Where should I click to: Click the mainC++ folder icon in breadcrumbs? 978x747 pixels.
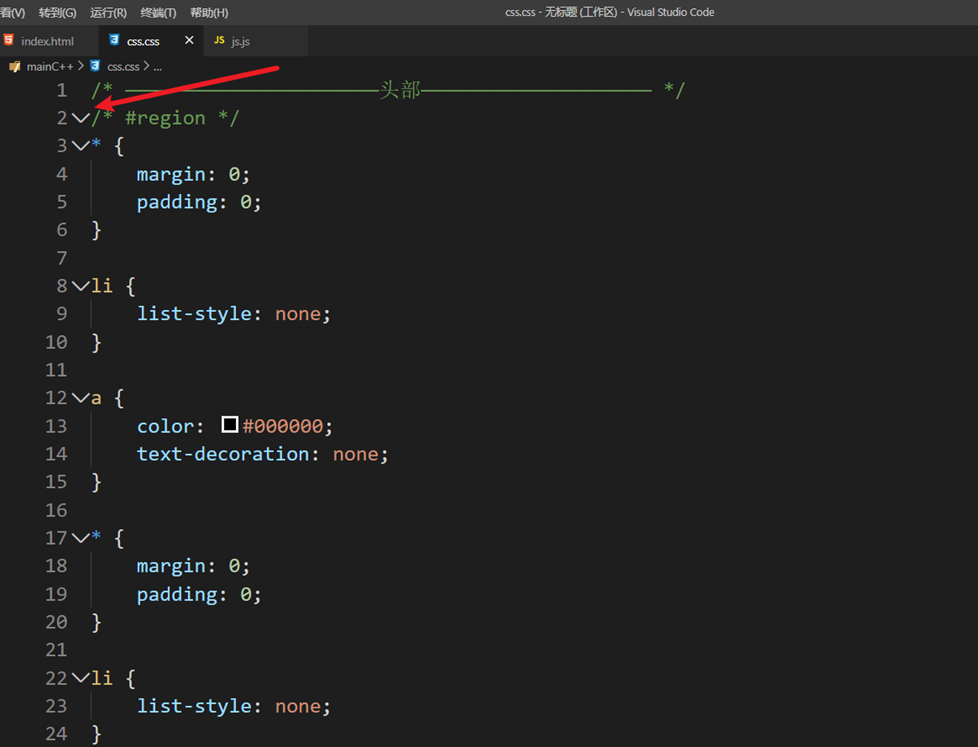14,66
